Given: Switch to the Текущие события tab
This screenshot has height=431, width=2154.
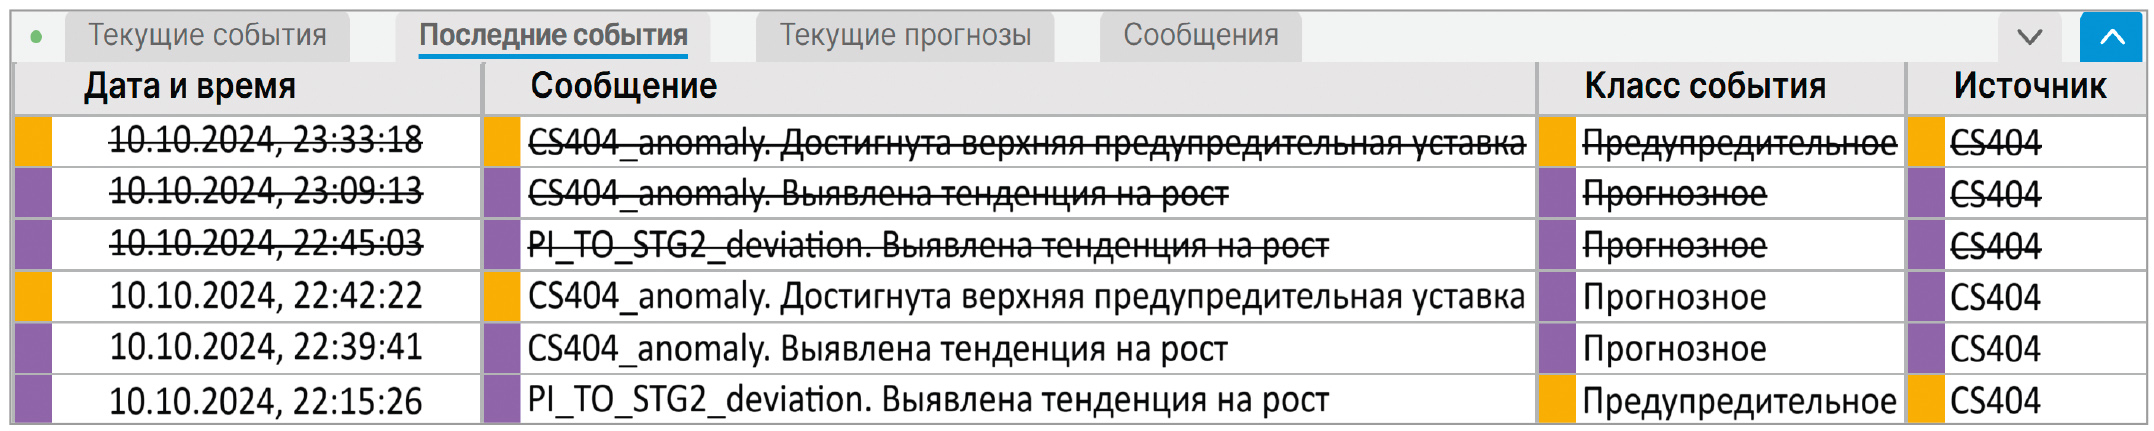Looking at the screenshot, I should pos(207,36).
